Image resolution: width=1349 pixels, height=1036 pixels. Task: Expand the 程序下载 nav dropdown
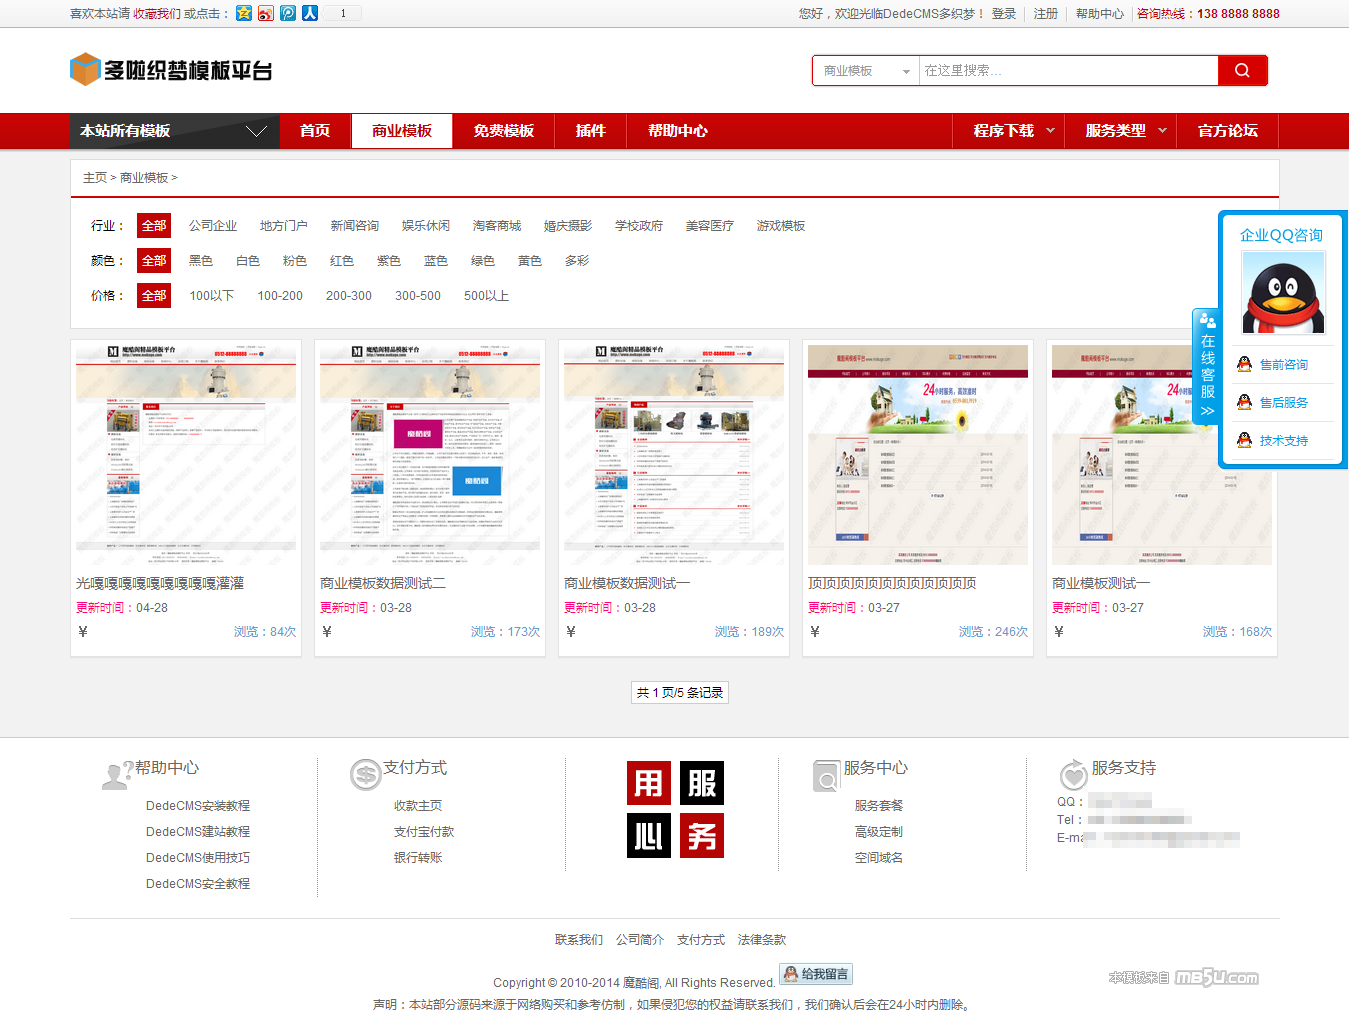pyautogui.click(x=1013, y=131)
